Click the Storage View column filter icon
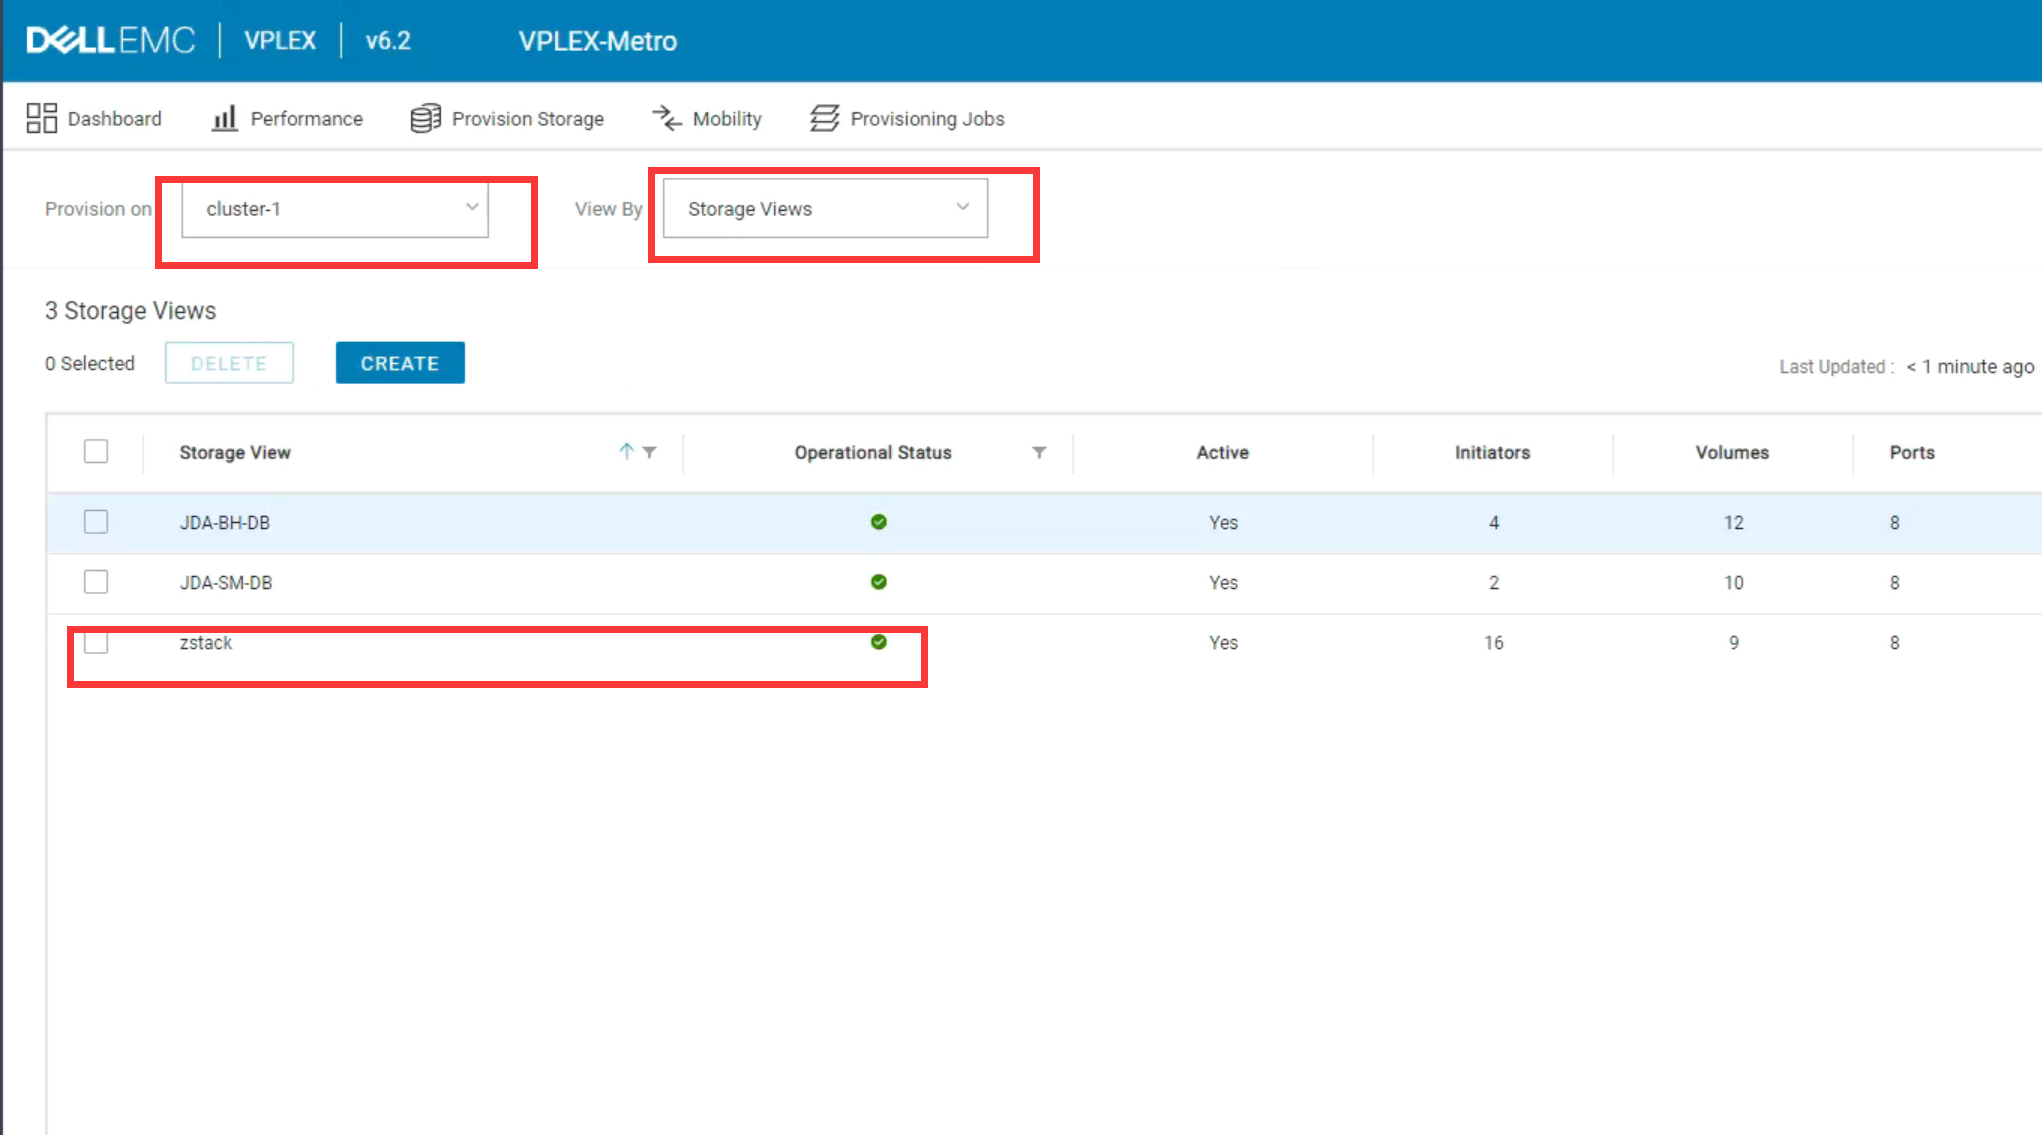 650,452
